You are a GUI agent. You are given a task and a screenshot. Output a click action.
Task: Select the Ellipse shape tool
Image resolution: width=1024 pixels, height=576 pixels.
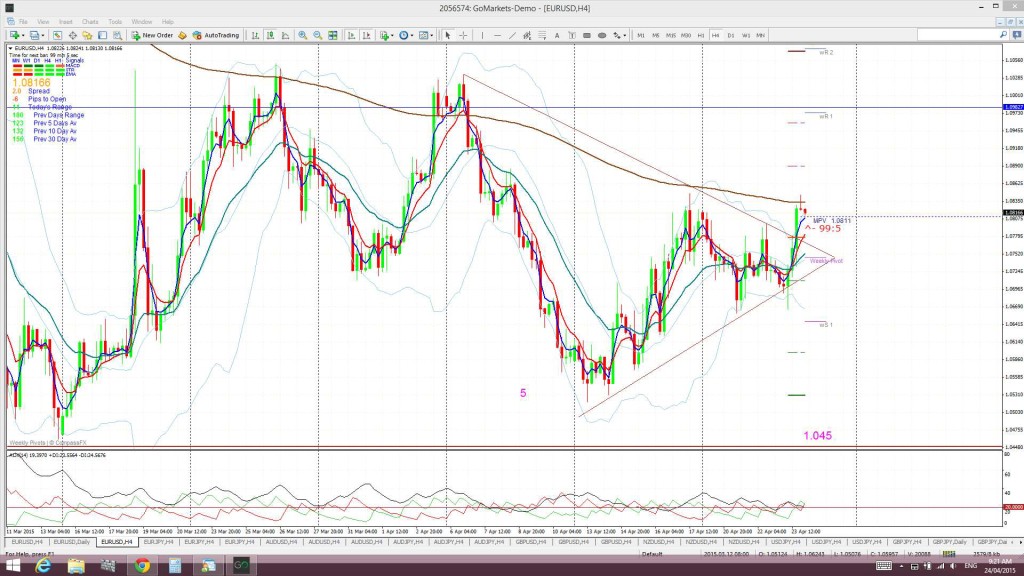click(602, 35)
